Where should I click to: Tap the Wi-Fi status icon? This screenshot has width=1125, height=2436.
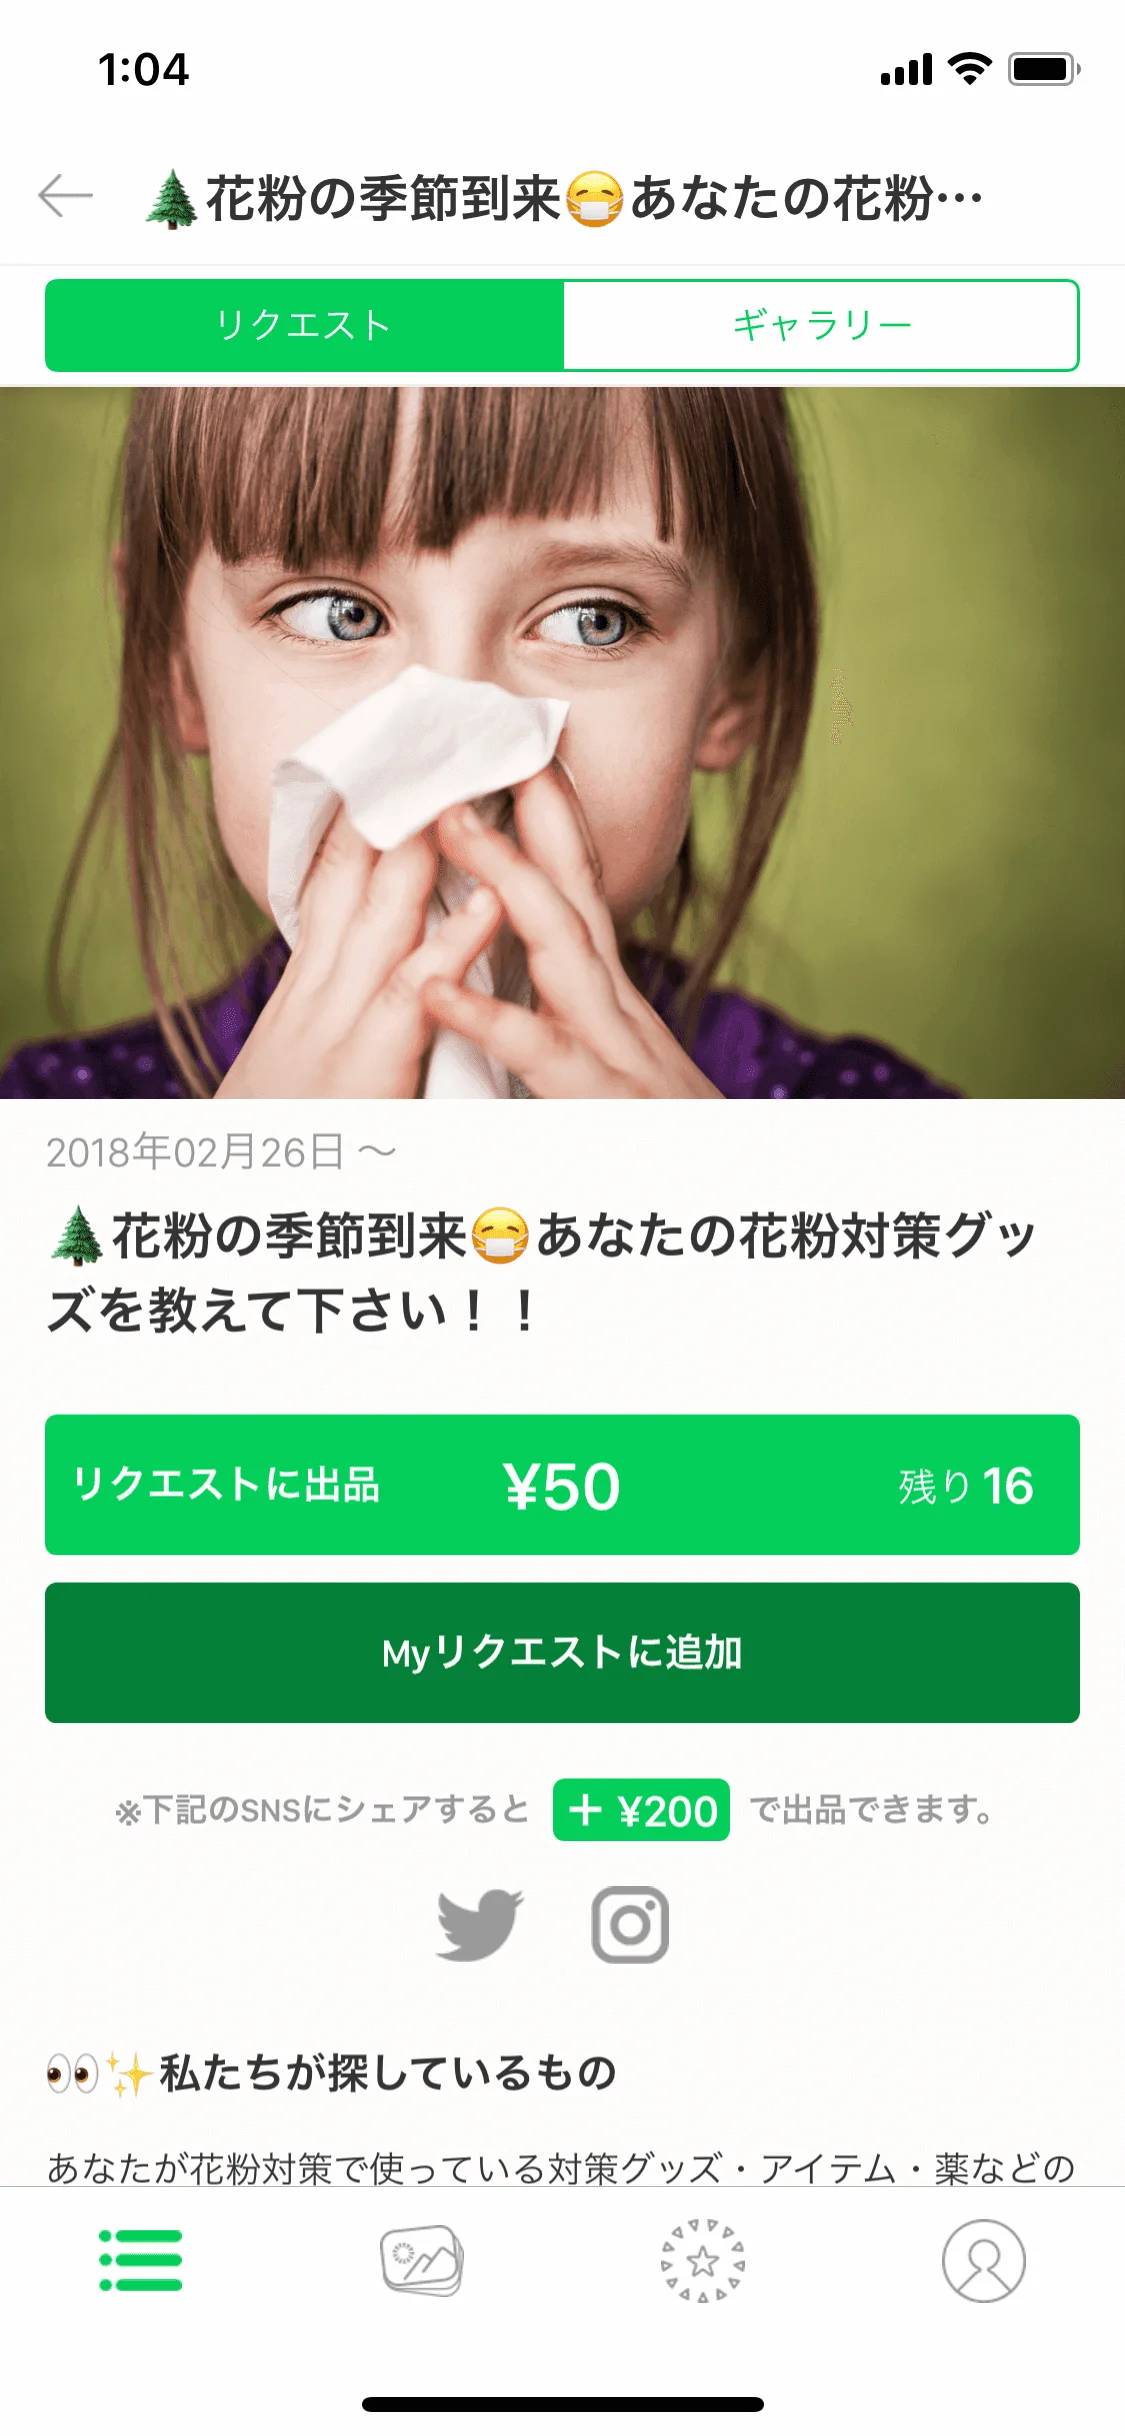tap(969, 69)
